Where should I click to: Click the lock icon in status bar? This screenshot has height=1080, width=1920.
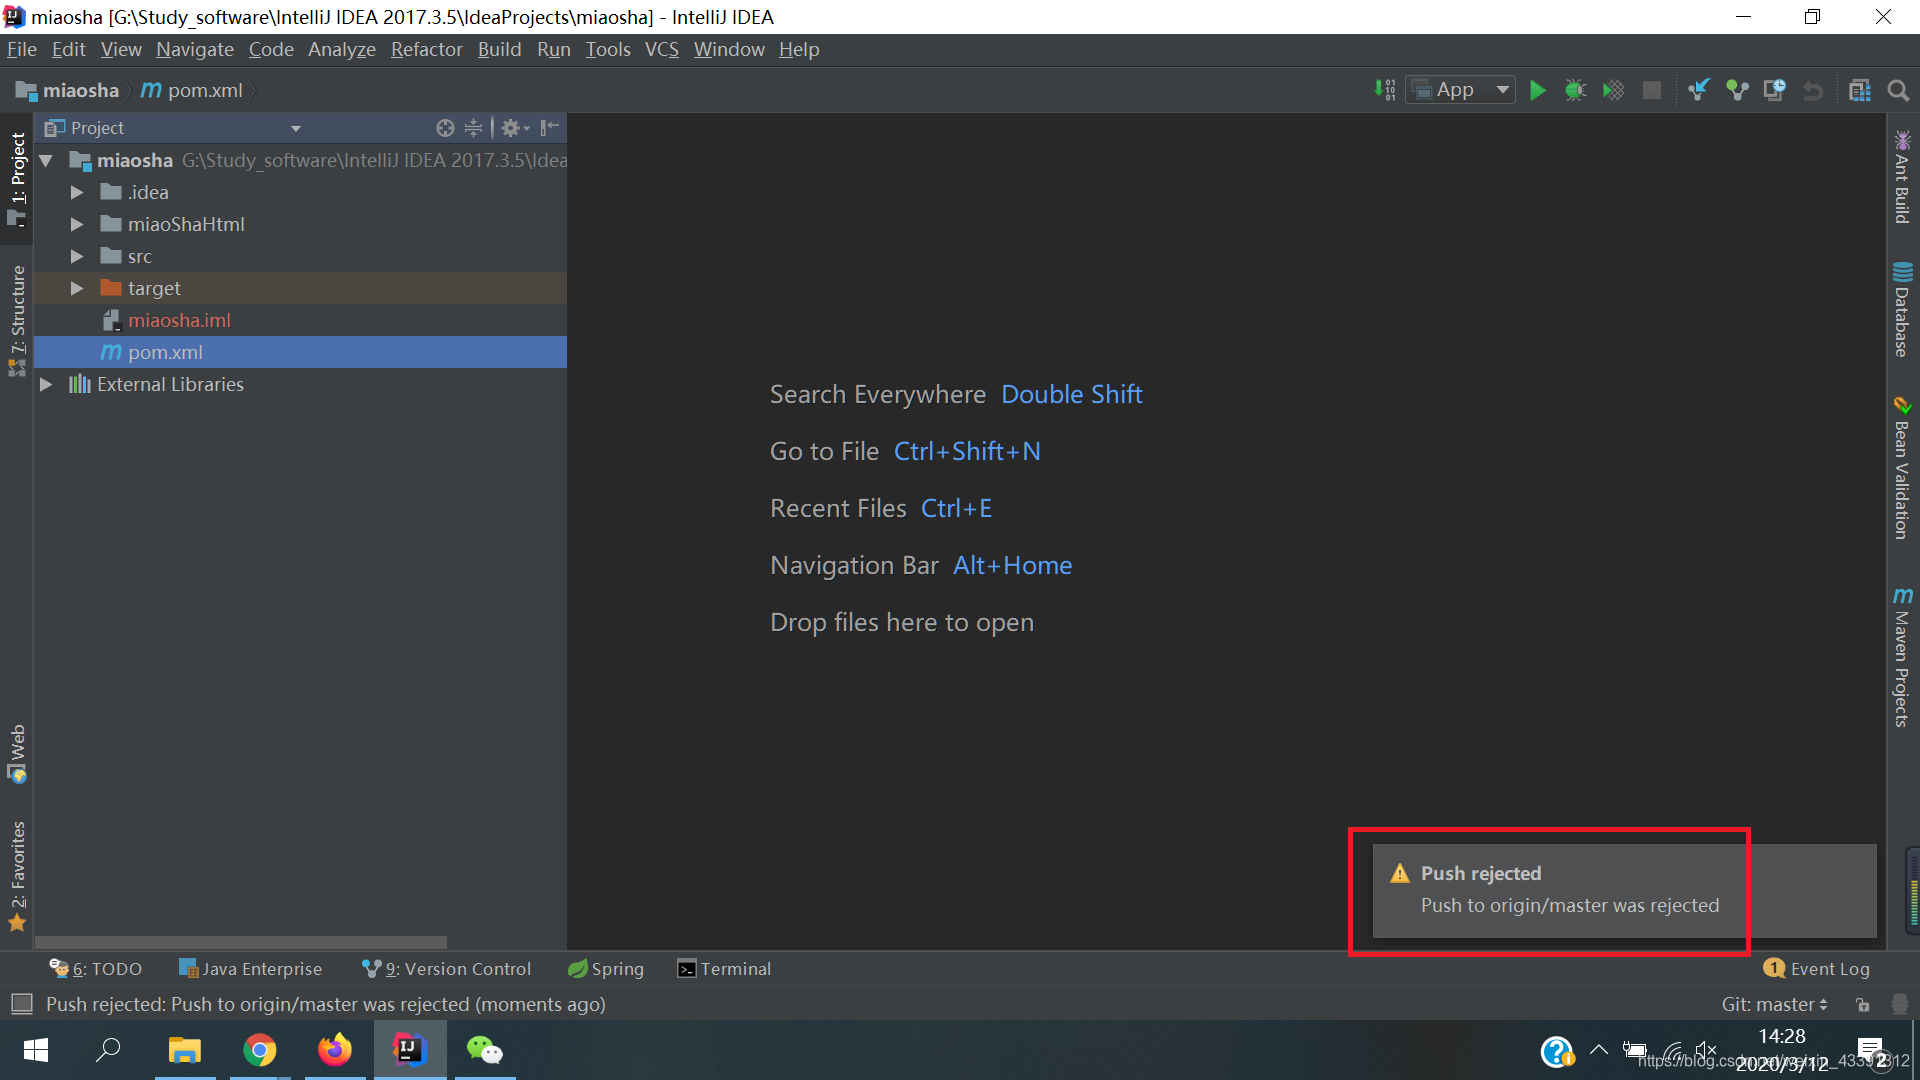pyautogui.click(x=1862, y=1004)
